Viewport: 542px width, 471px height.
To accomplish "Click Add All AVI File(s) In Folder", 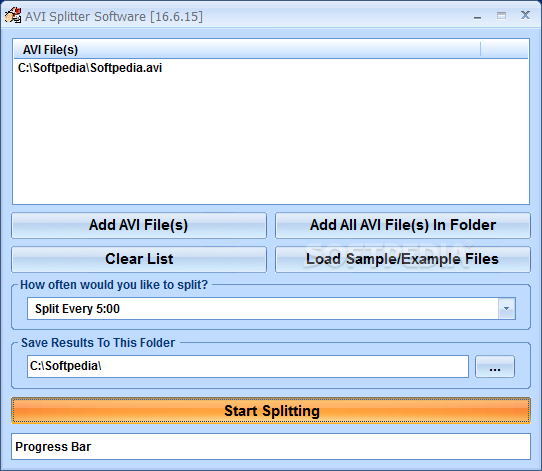I will tap(403, 225).
